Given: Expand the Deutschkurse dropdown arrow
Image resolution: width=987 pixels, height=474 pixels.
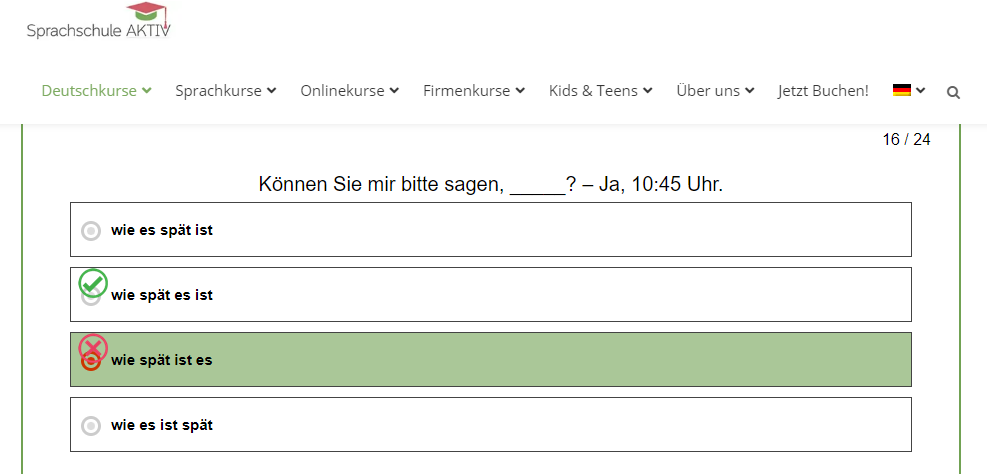Looking at the screenshot, I should [x=147, y=91].
